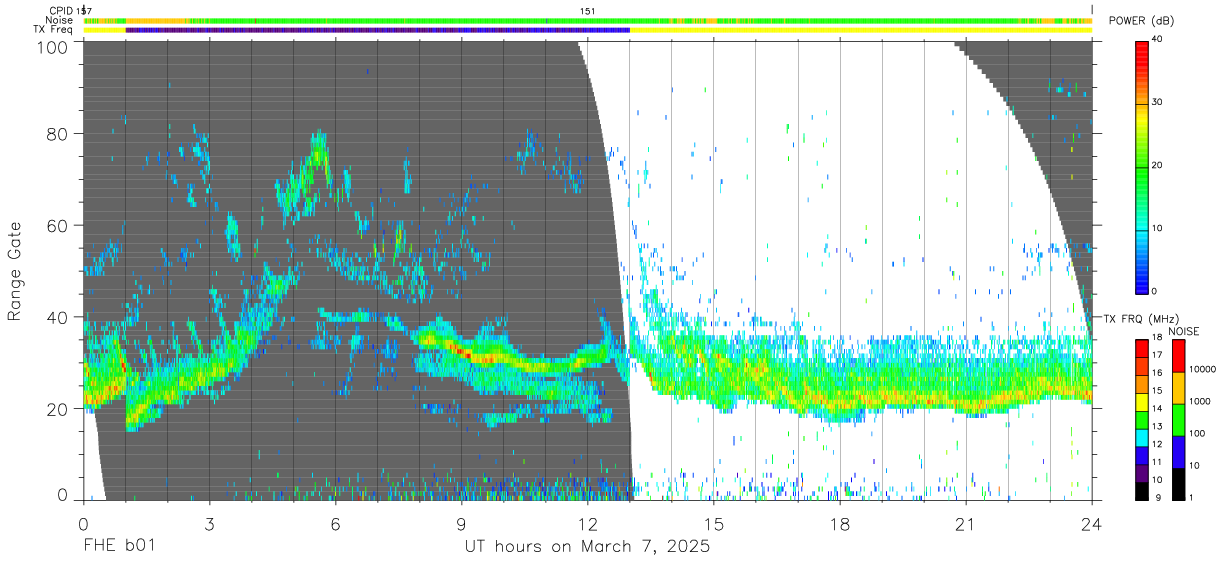This screenshot has width=1228, height=567.
Task: Click the UT hours on March 7, 2025 title
Action: (587, 547)
